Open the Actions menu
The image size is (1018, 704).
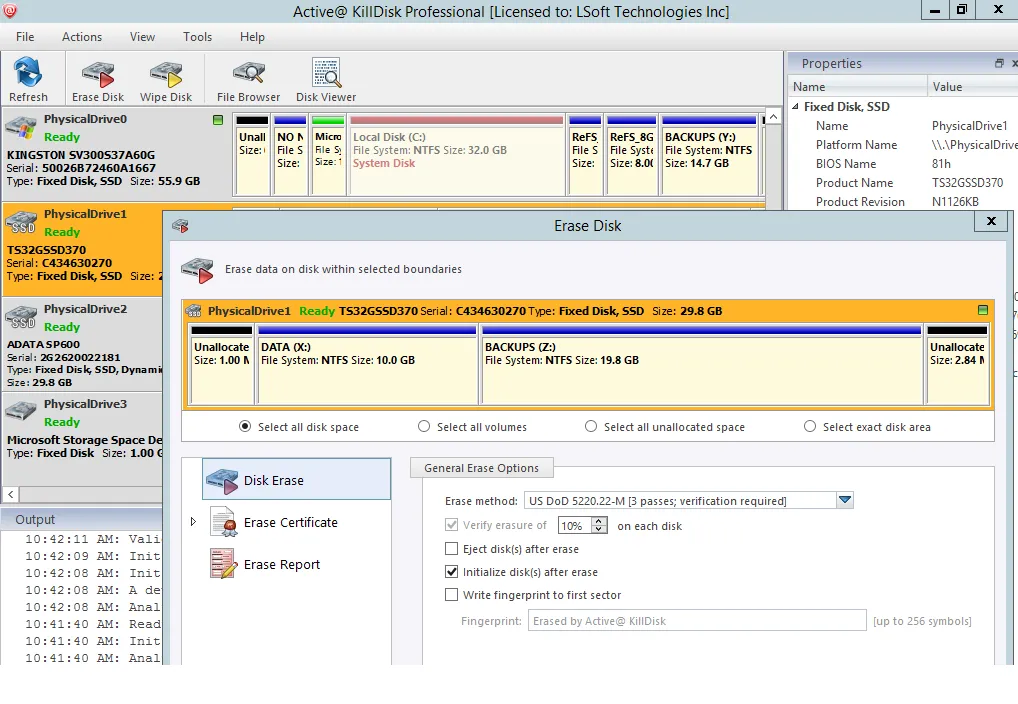pyautogui.click(x=81, y=37)
